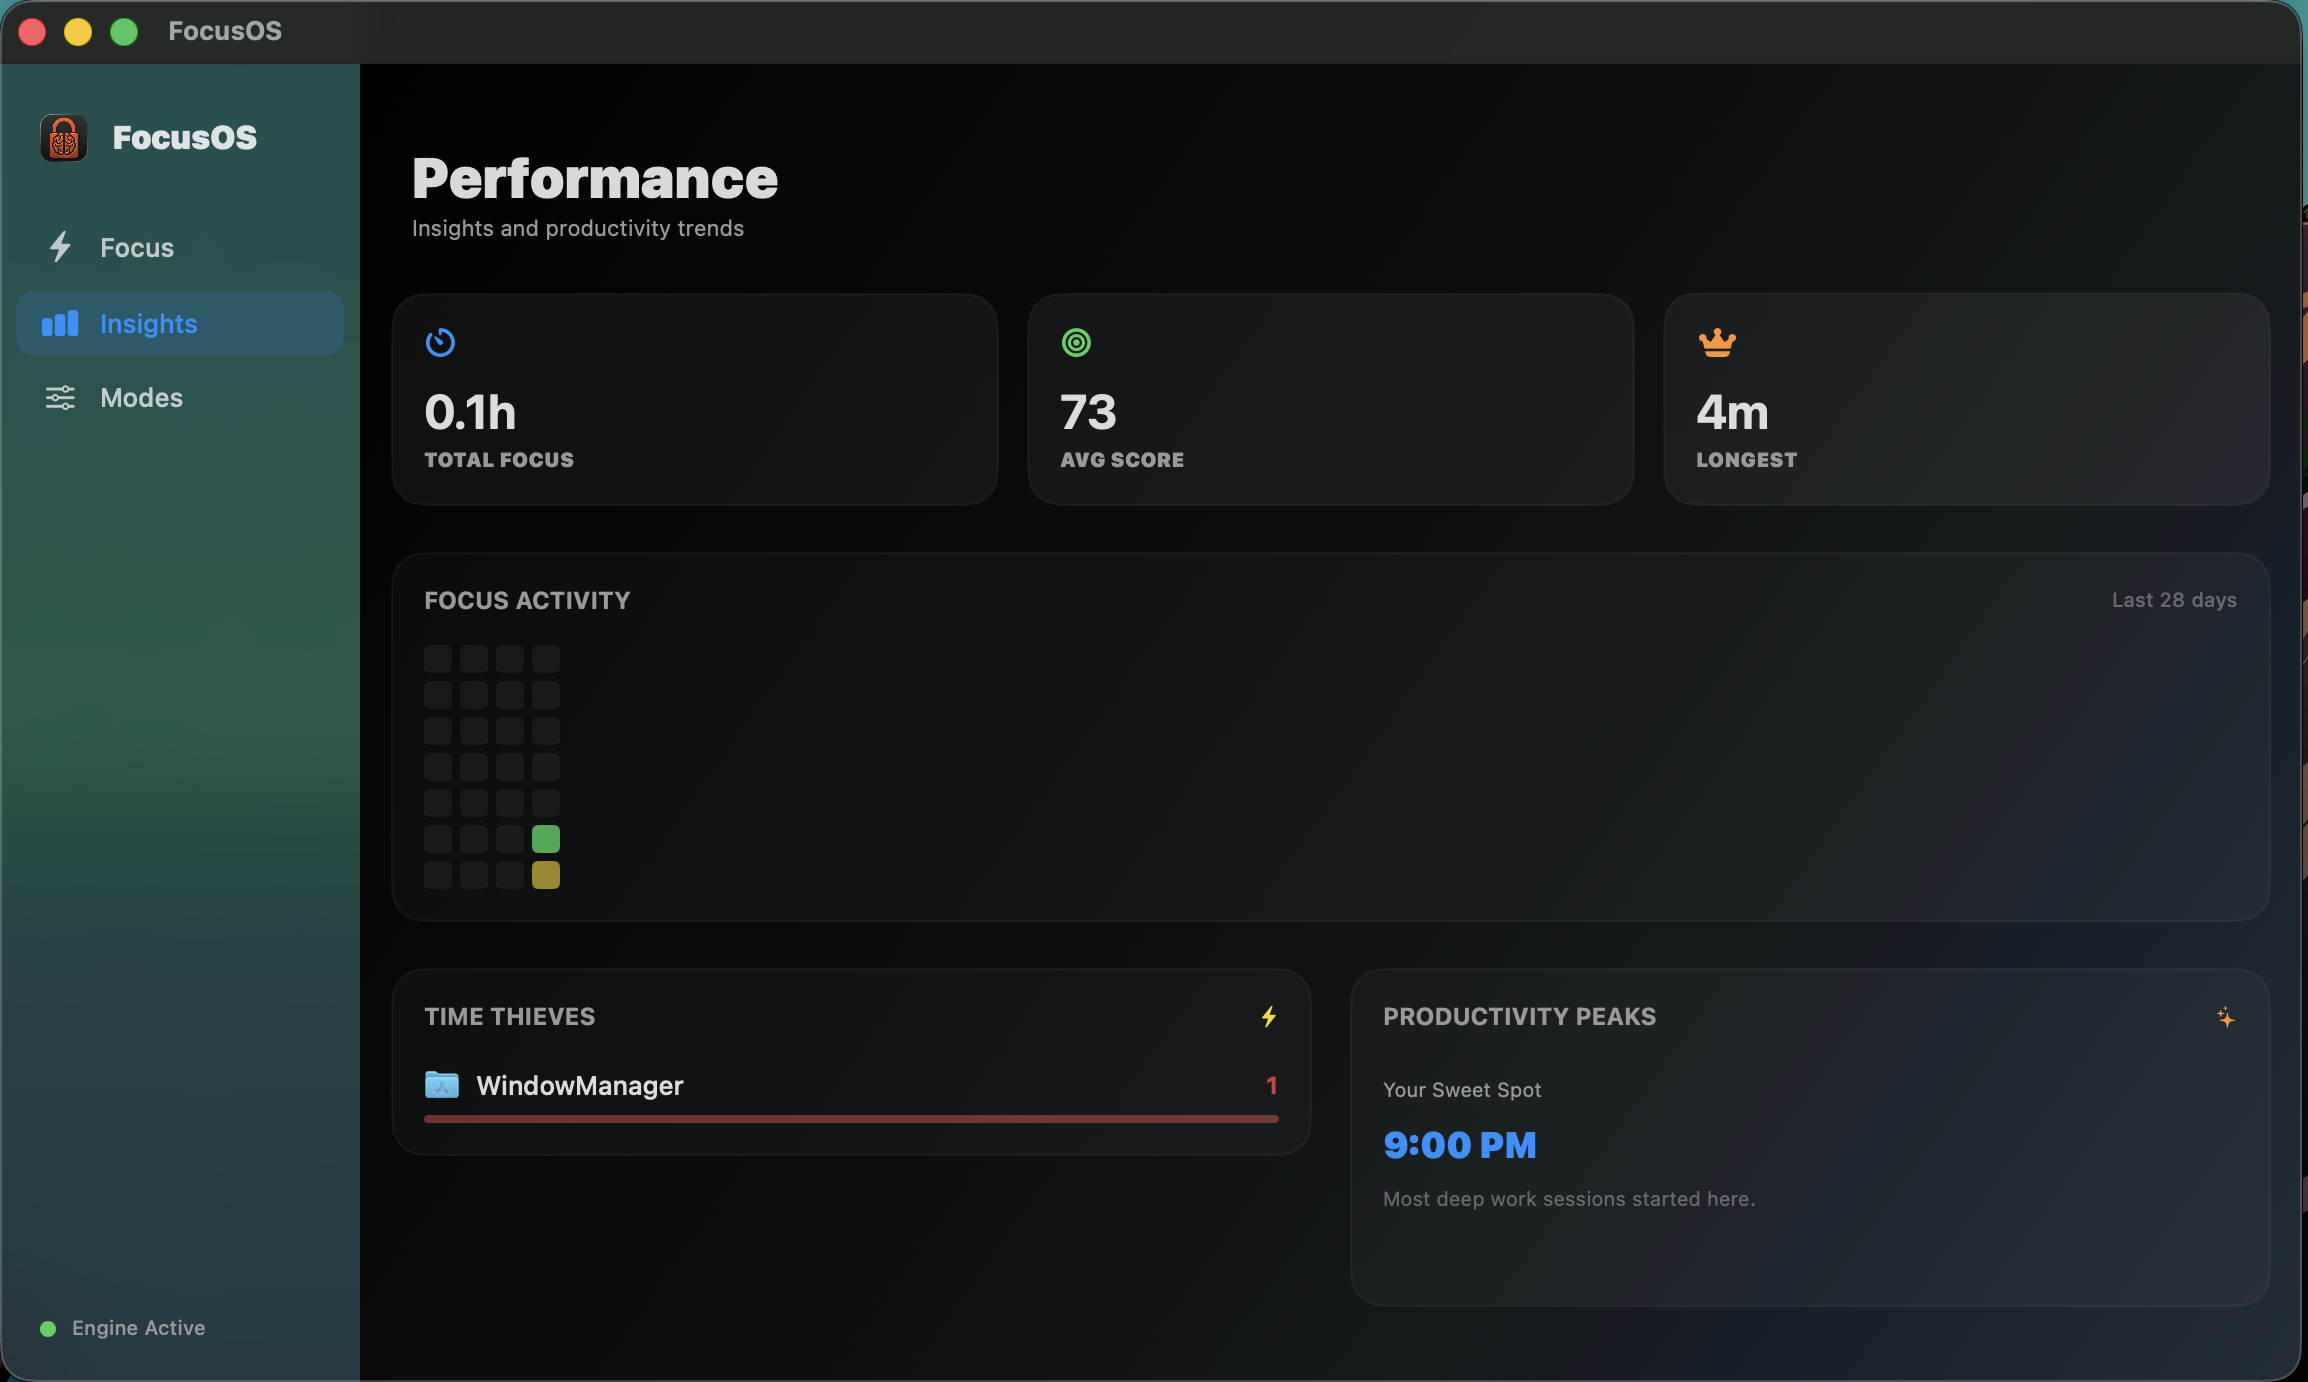Click the lightning bolt icon beside Focus
The image size is (2308, 1382).
coord(60,247)
